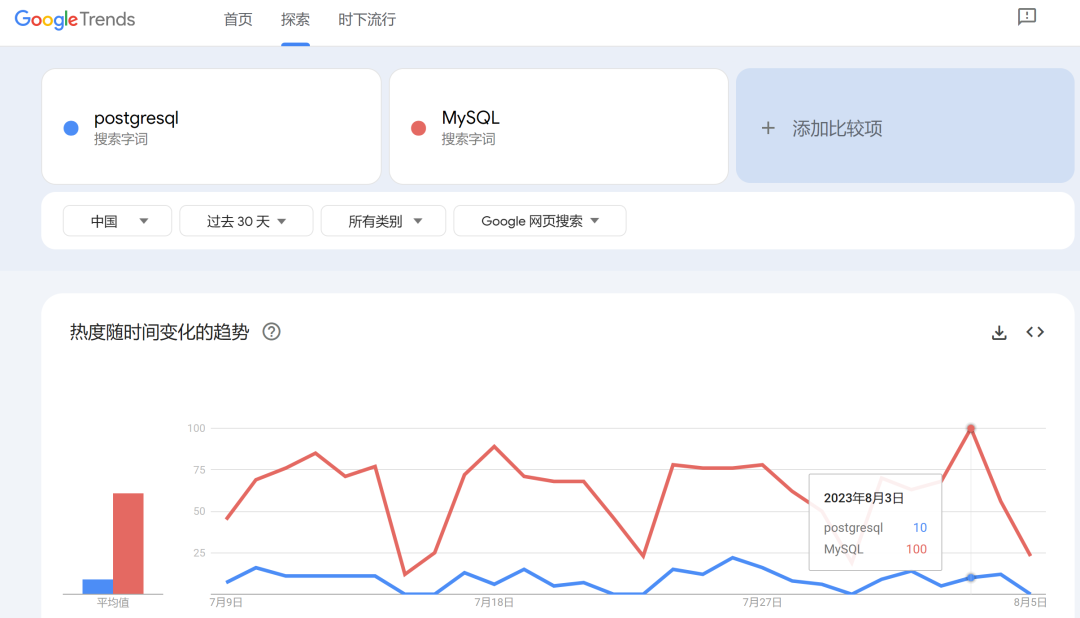
Task: Download the trend chart as CSV
Action: 999,333
